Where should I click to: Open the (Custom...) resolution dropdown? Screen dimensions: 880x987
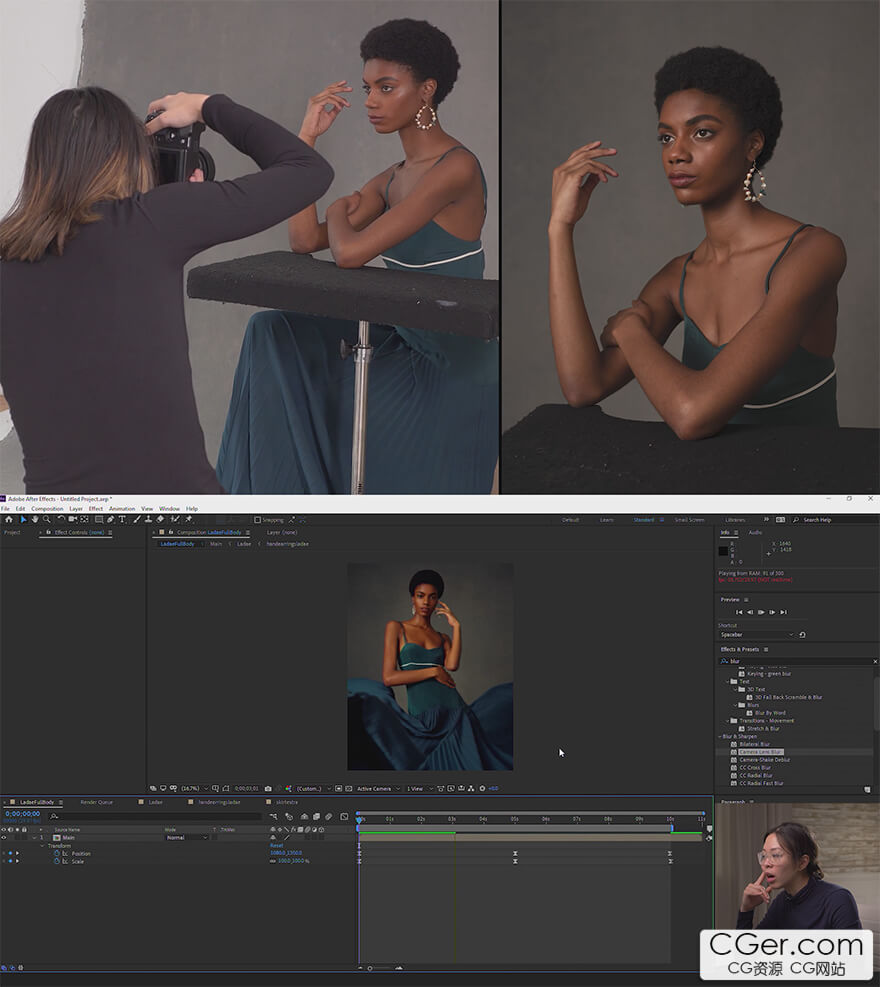313,788
